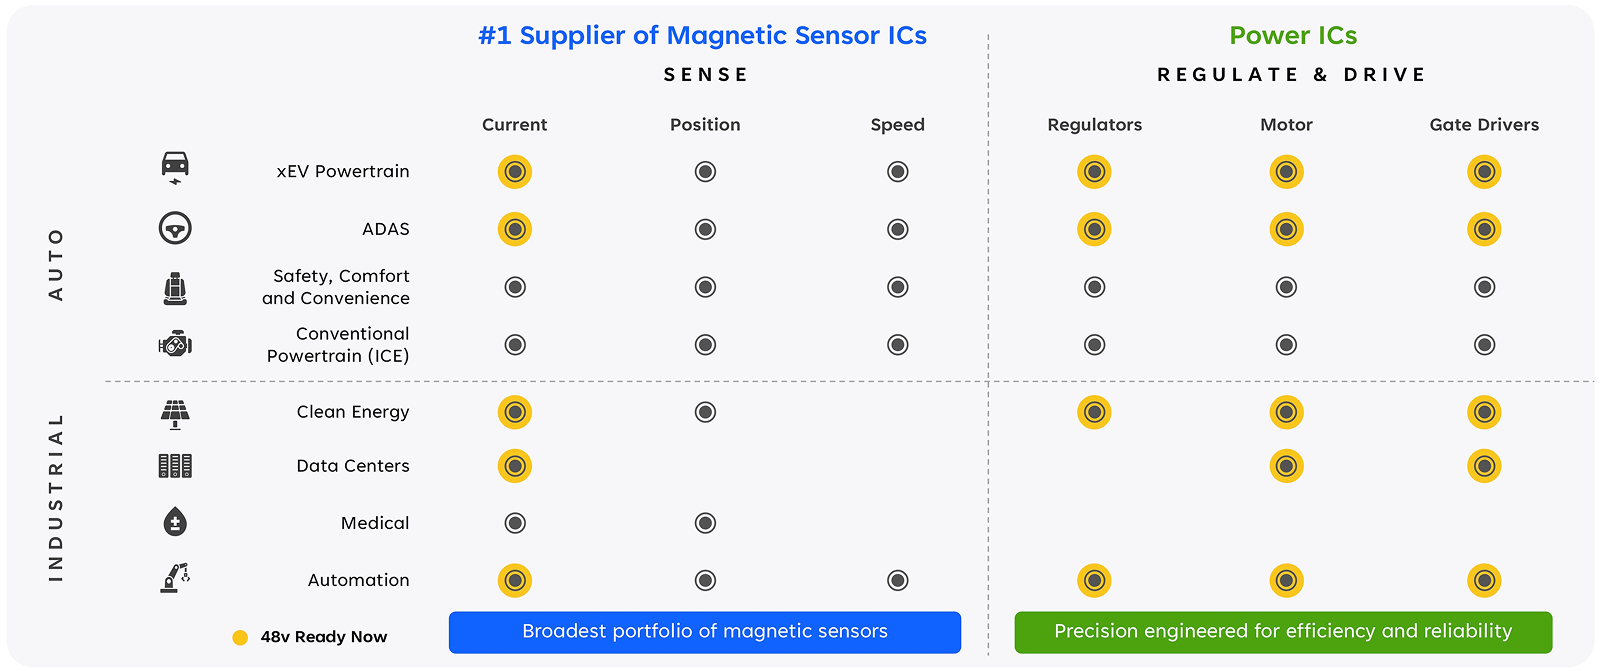Select the Automation Gate Drivers dot
This screenshot has width=1600, height=671.
click(1484, 580)
